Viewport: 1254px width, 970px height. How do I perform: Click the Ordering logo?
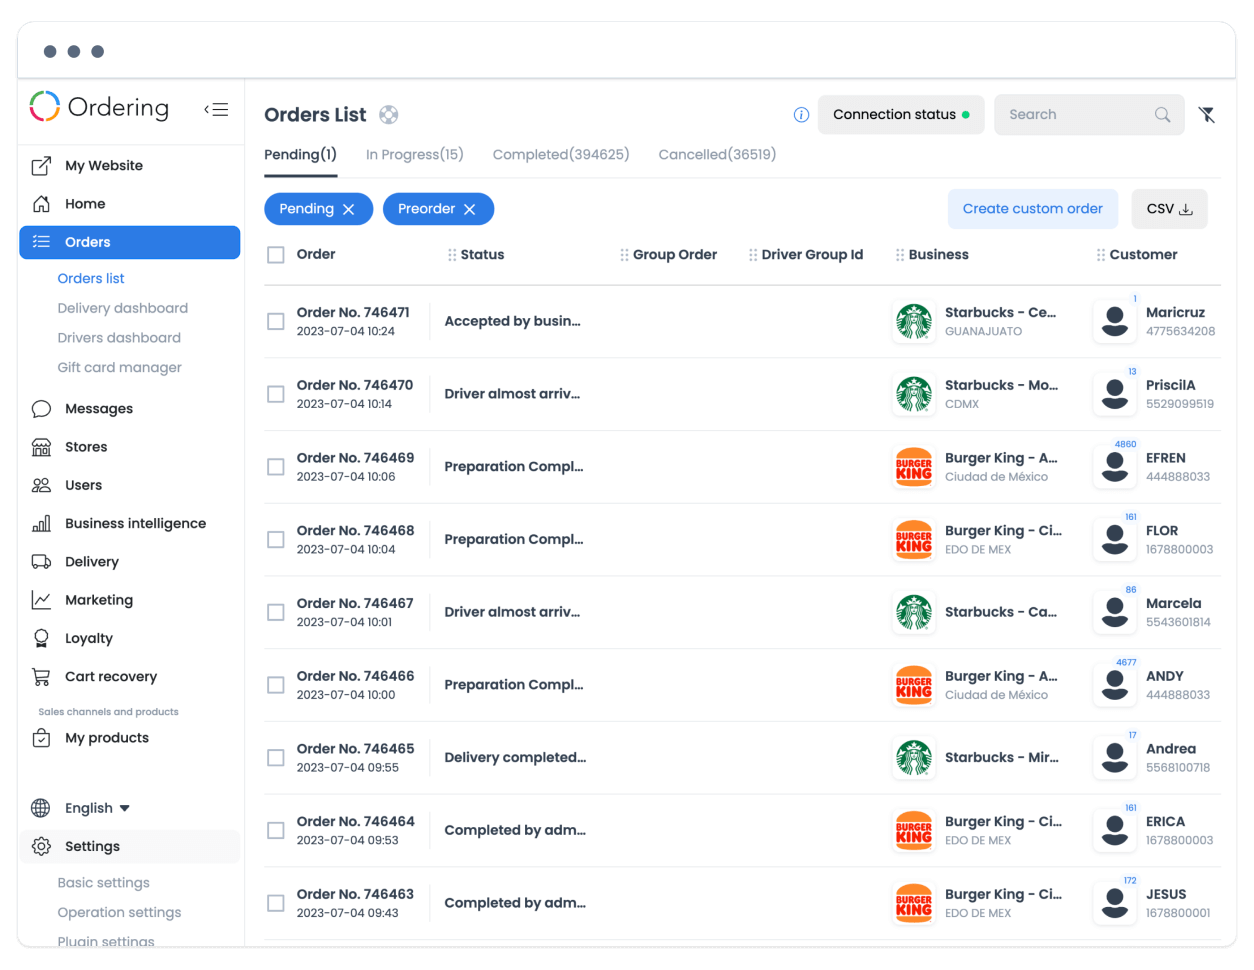(x=99, y=107)
